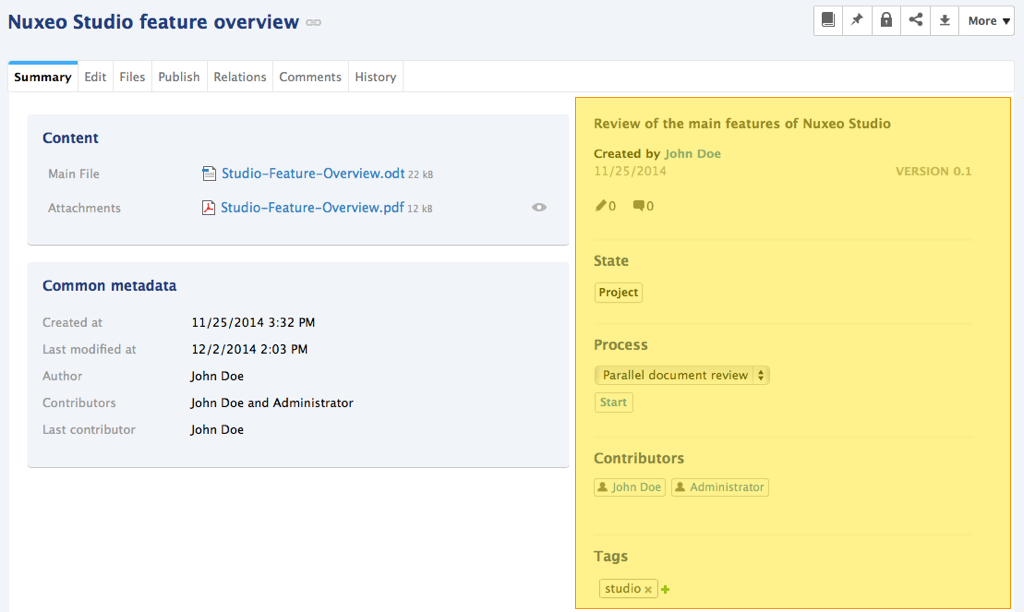The image size is (1024, 612).
Task: Open the Edit tab
Action: [95, 76]
